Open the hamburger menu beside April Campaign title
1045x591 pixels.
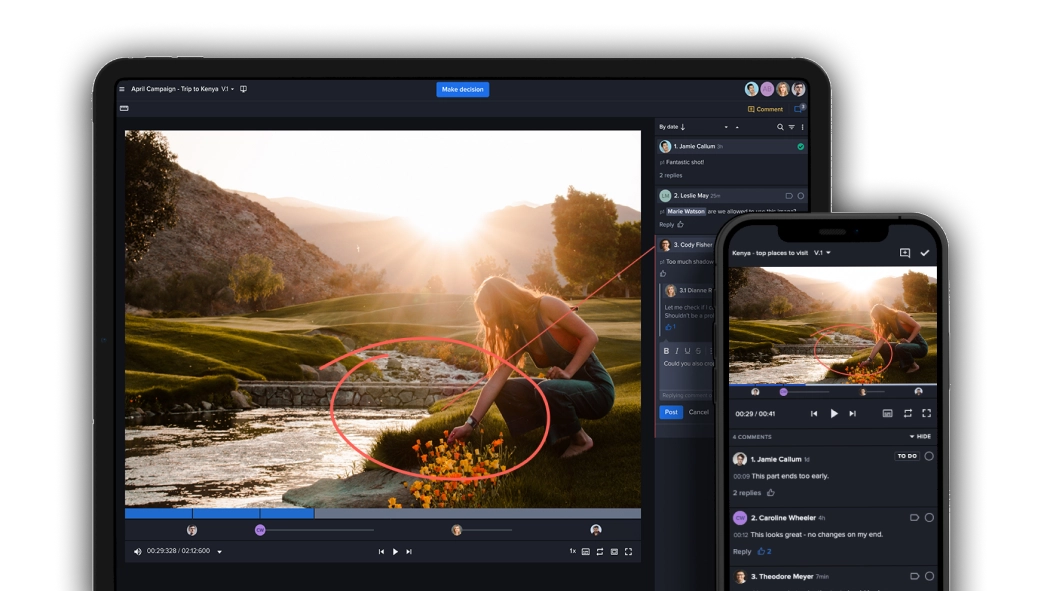point(122,89)
